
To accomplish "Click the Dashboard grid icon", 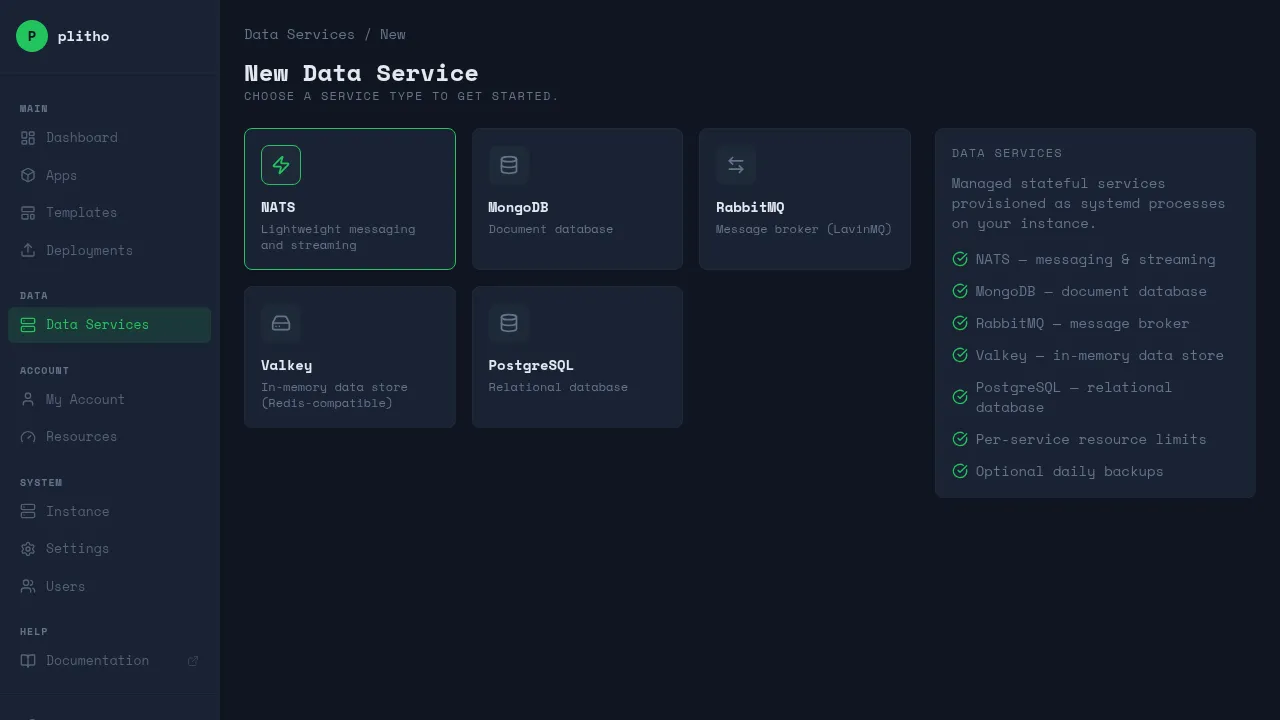I will pyautogui.click(x=28, y=138).
